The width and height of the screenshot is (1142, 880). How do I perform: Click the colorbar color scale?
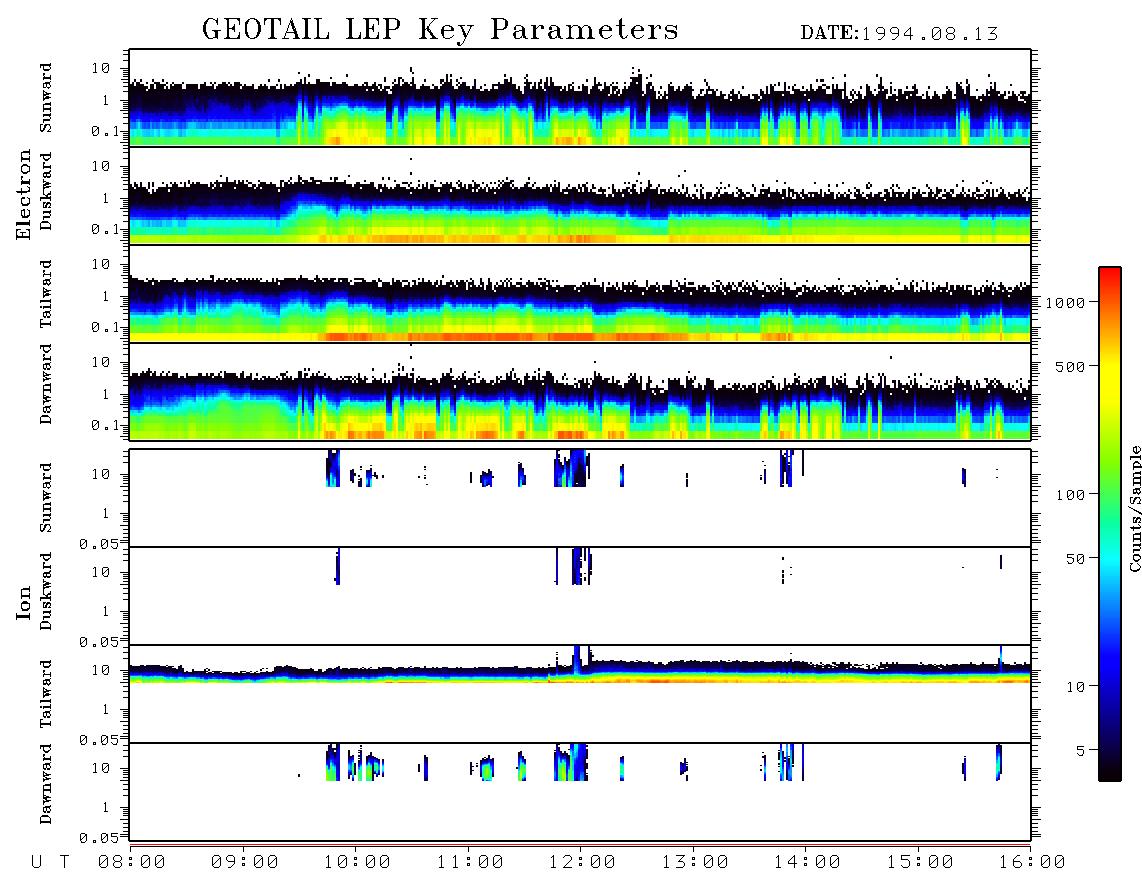pos(1109,524)
